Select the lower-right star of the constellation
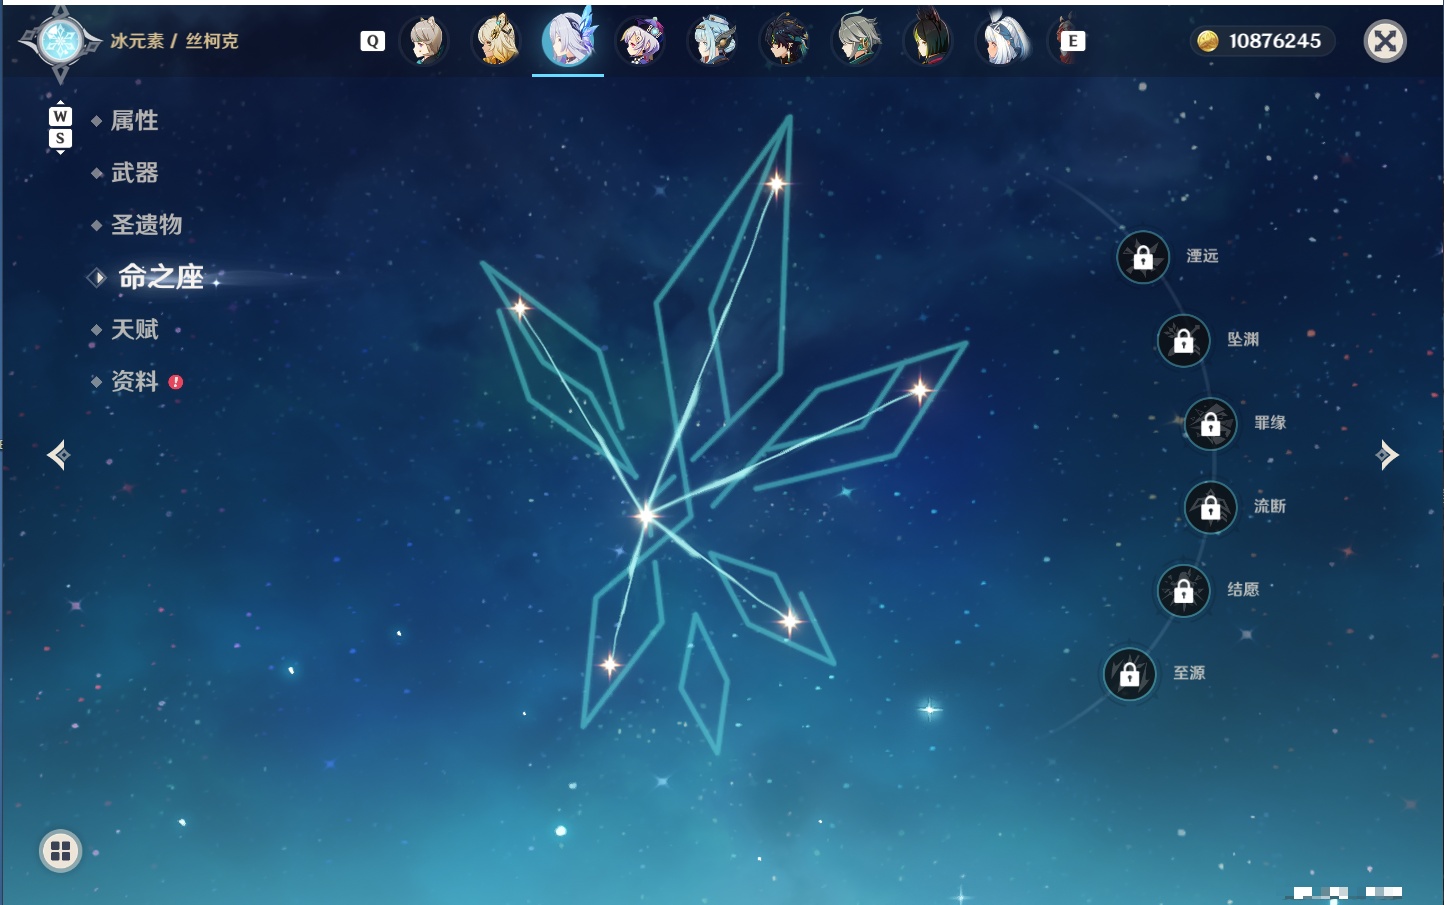 click(x=790, y=622)
